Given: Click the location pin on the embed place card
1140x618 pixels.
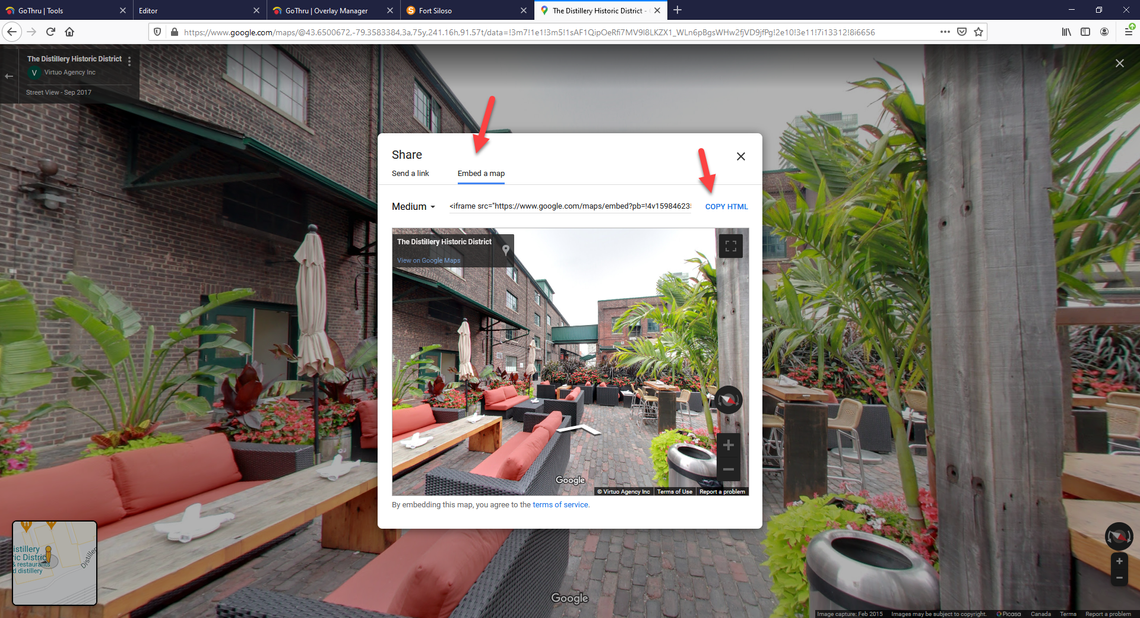Looking at the screenshot, I should point(506,250).
